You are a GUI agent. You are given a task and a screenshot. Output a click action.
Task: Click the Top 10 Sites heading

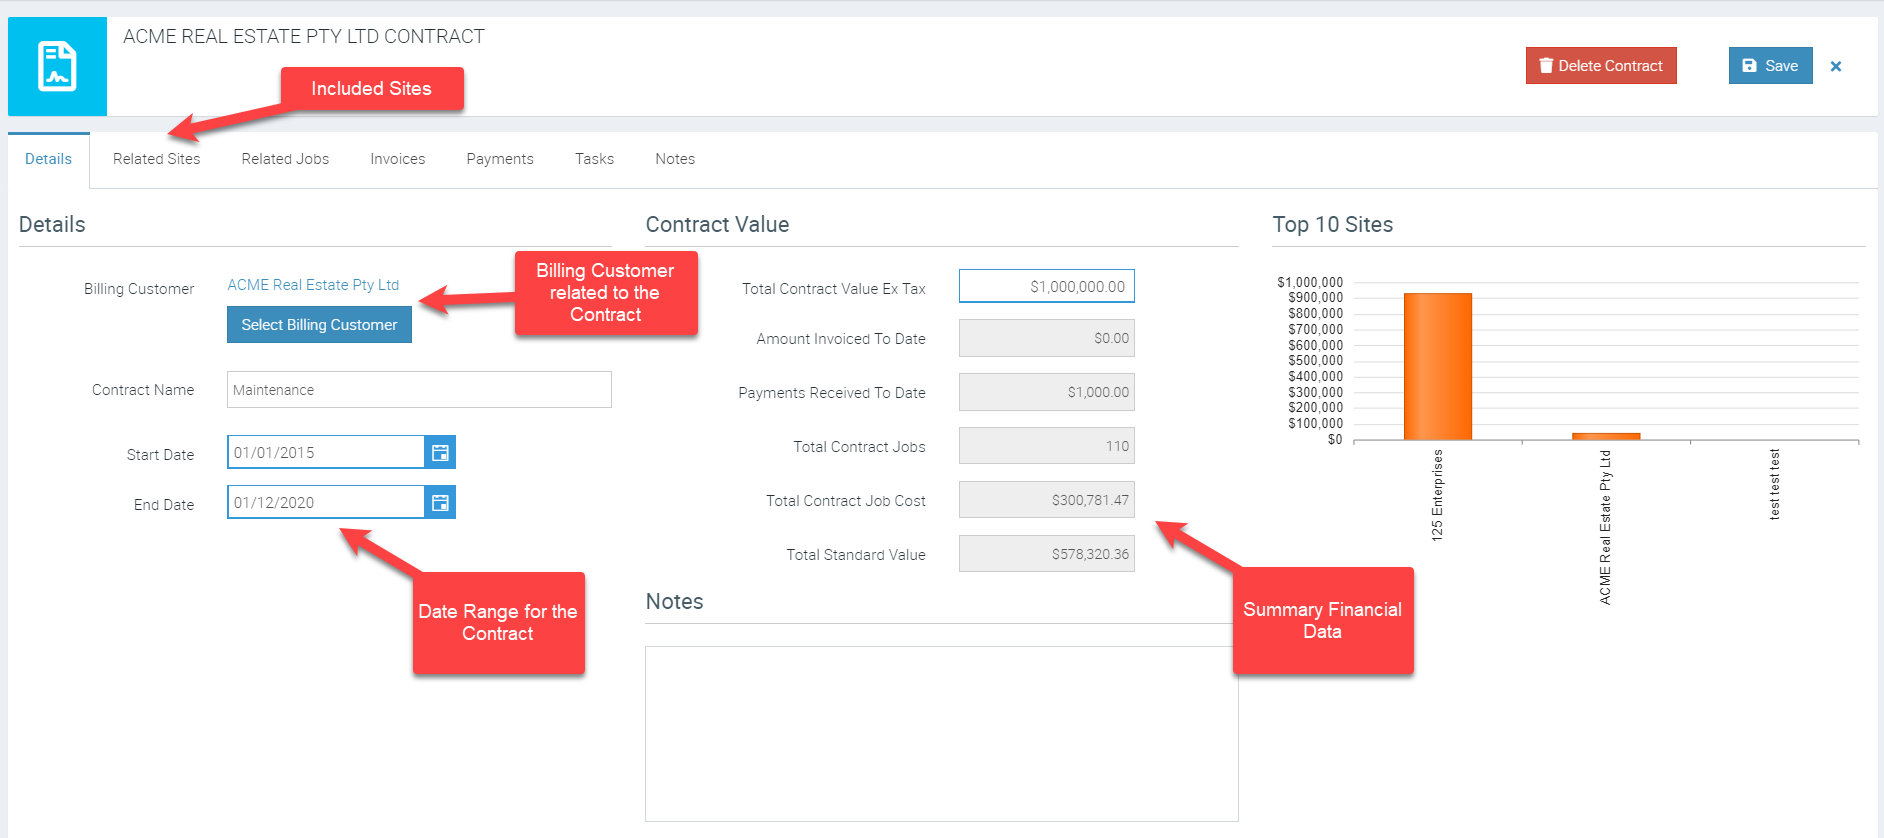(1333, 225)
